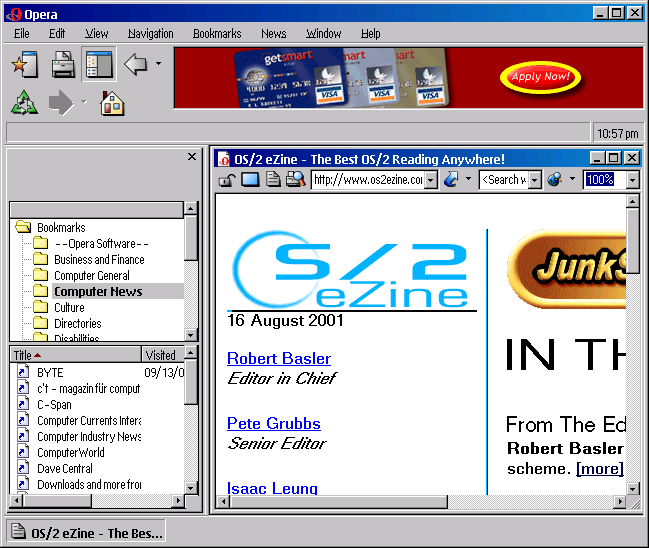The width and height of the screenshot is (649, 548).
Task: Open the View menu
Action: (97, 34)
